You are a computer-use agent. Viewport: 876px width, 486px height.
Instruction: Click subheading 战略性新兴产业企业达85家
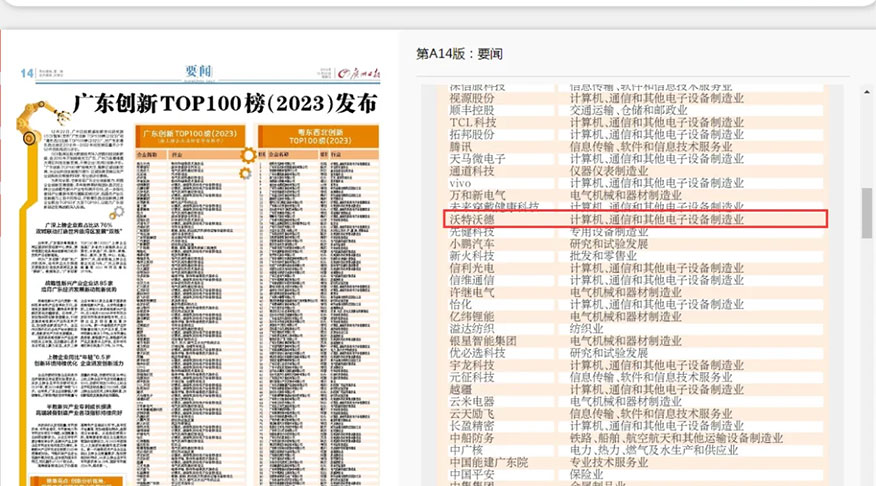(x=79, y=283)
